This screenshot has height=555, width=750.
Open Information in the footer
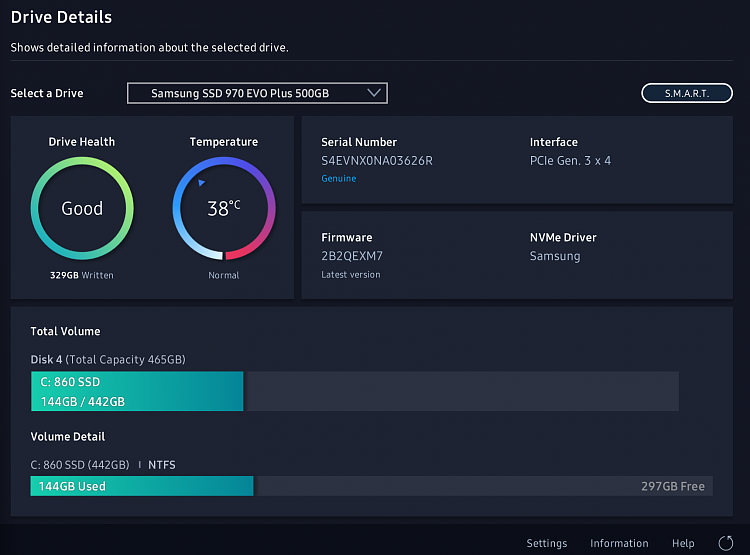619,544
